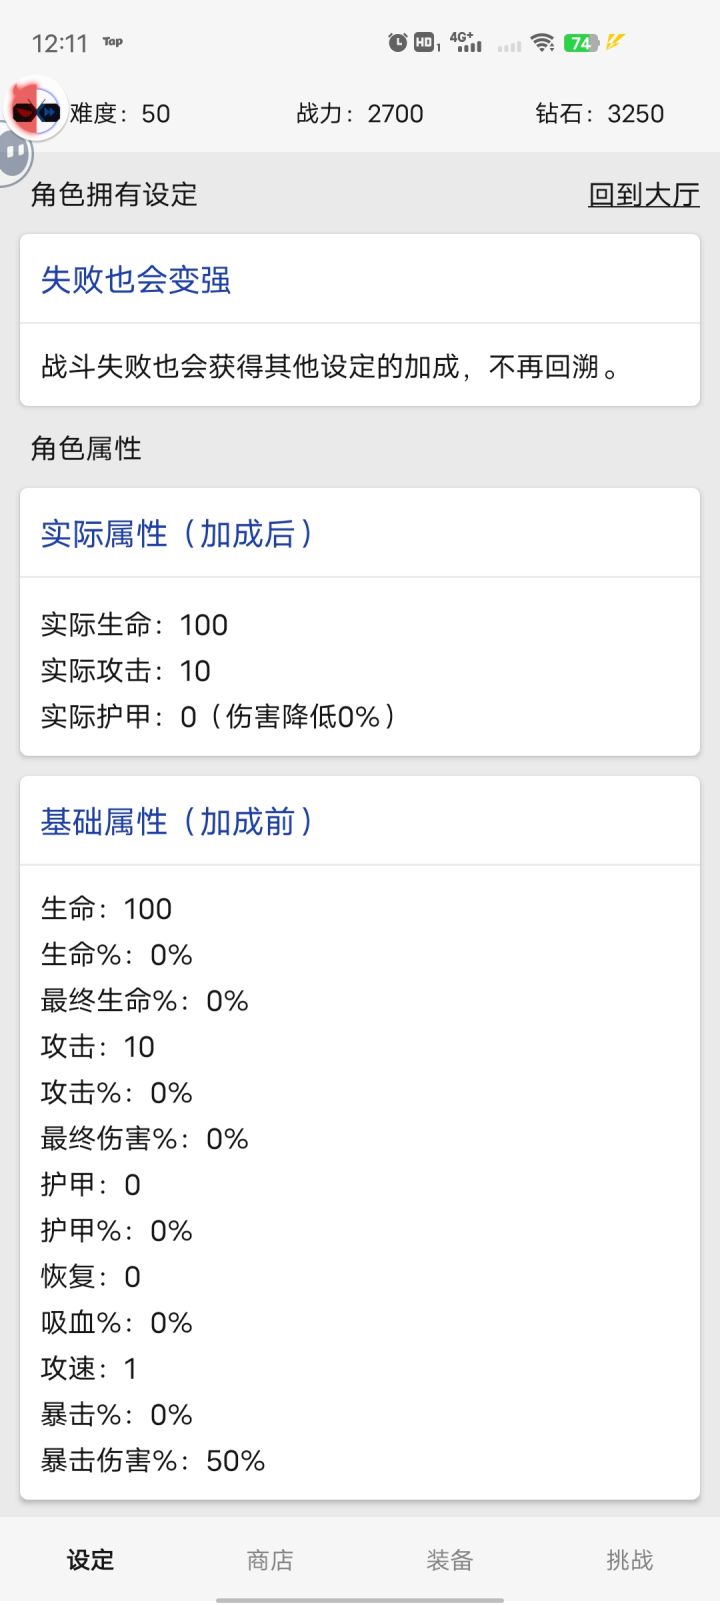Tap the 4G+ signal strength icon
This screenshot has width=720, height=1605.
pyautogui.click(x=465, y=42)
